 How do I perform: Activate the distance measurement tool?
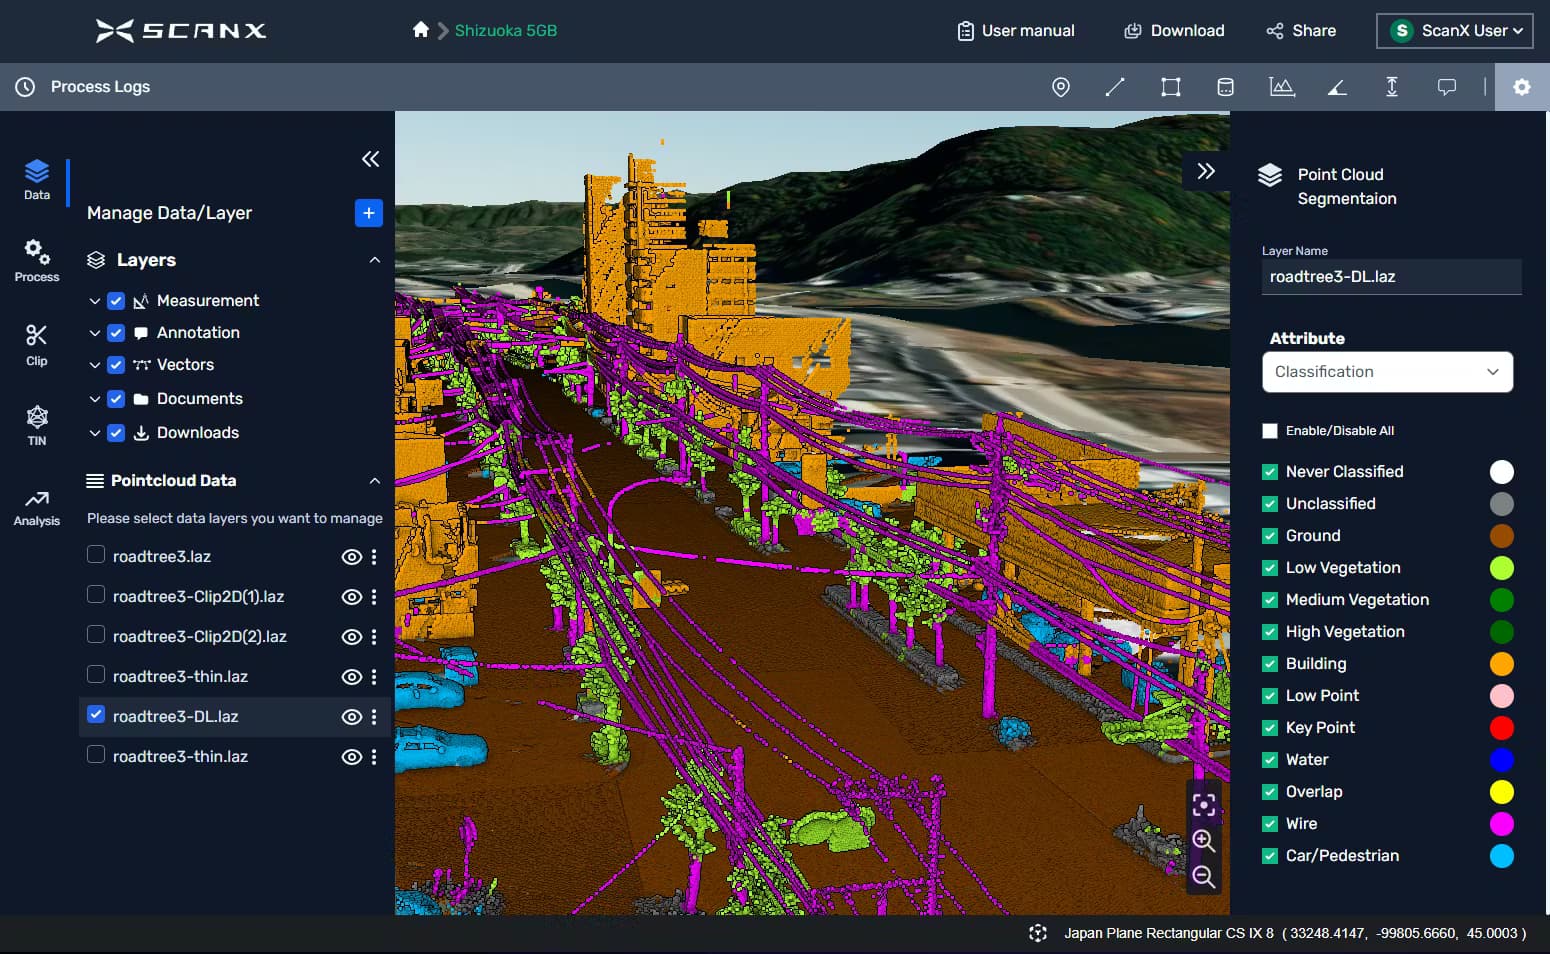pos(1115,87)
